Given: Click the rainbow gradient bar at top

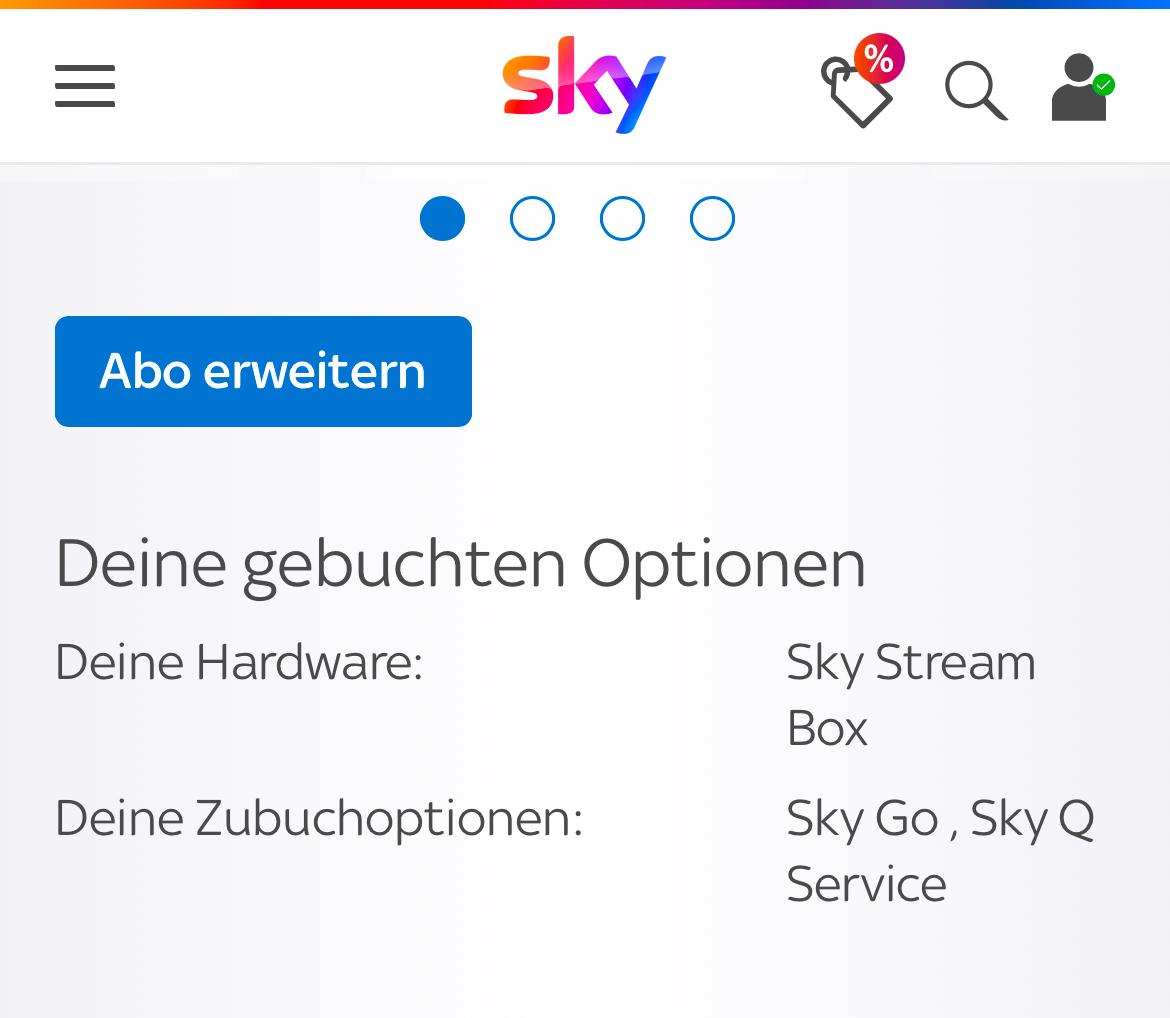Looking at the screenshot, I should [585, 4].
